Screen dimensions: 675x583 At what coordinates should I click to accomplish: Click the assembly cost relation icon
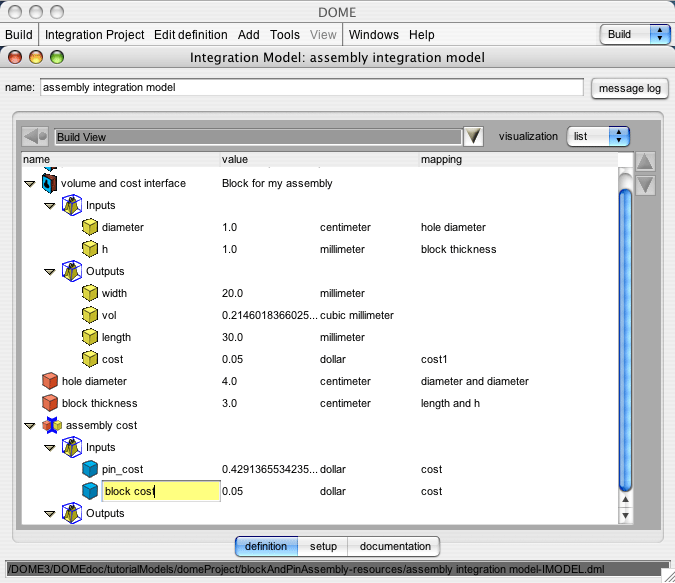52,425
